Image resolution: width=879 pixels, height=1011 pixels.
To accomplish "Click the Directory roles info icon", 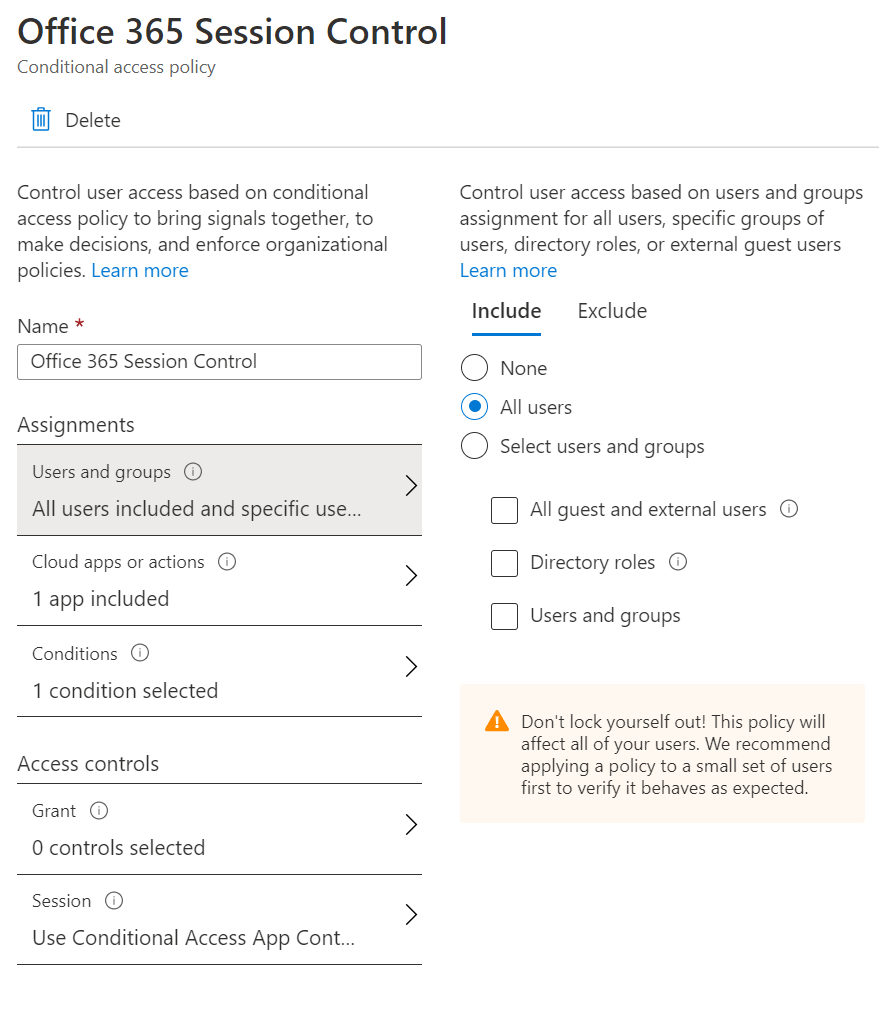I will 678,562.
